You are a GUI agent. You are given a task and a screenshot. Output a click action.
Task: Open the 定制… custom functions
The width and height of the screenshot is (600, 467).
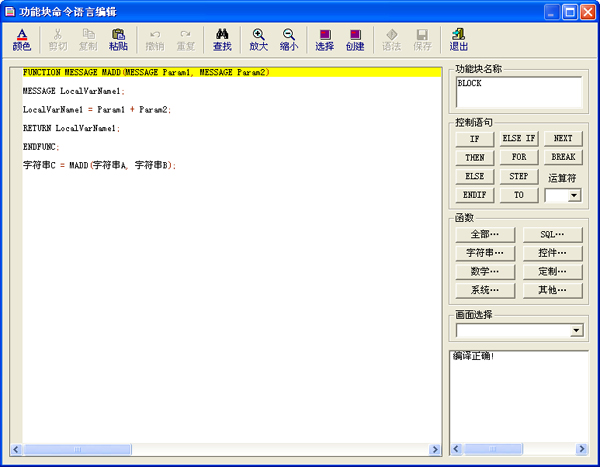tap(553, 272)
